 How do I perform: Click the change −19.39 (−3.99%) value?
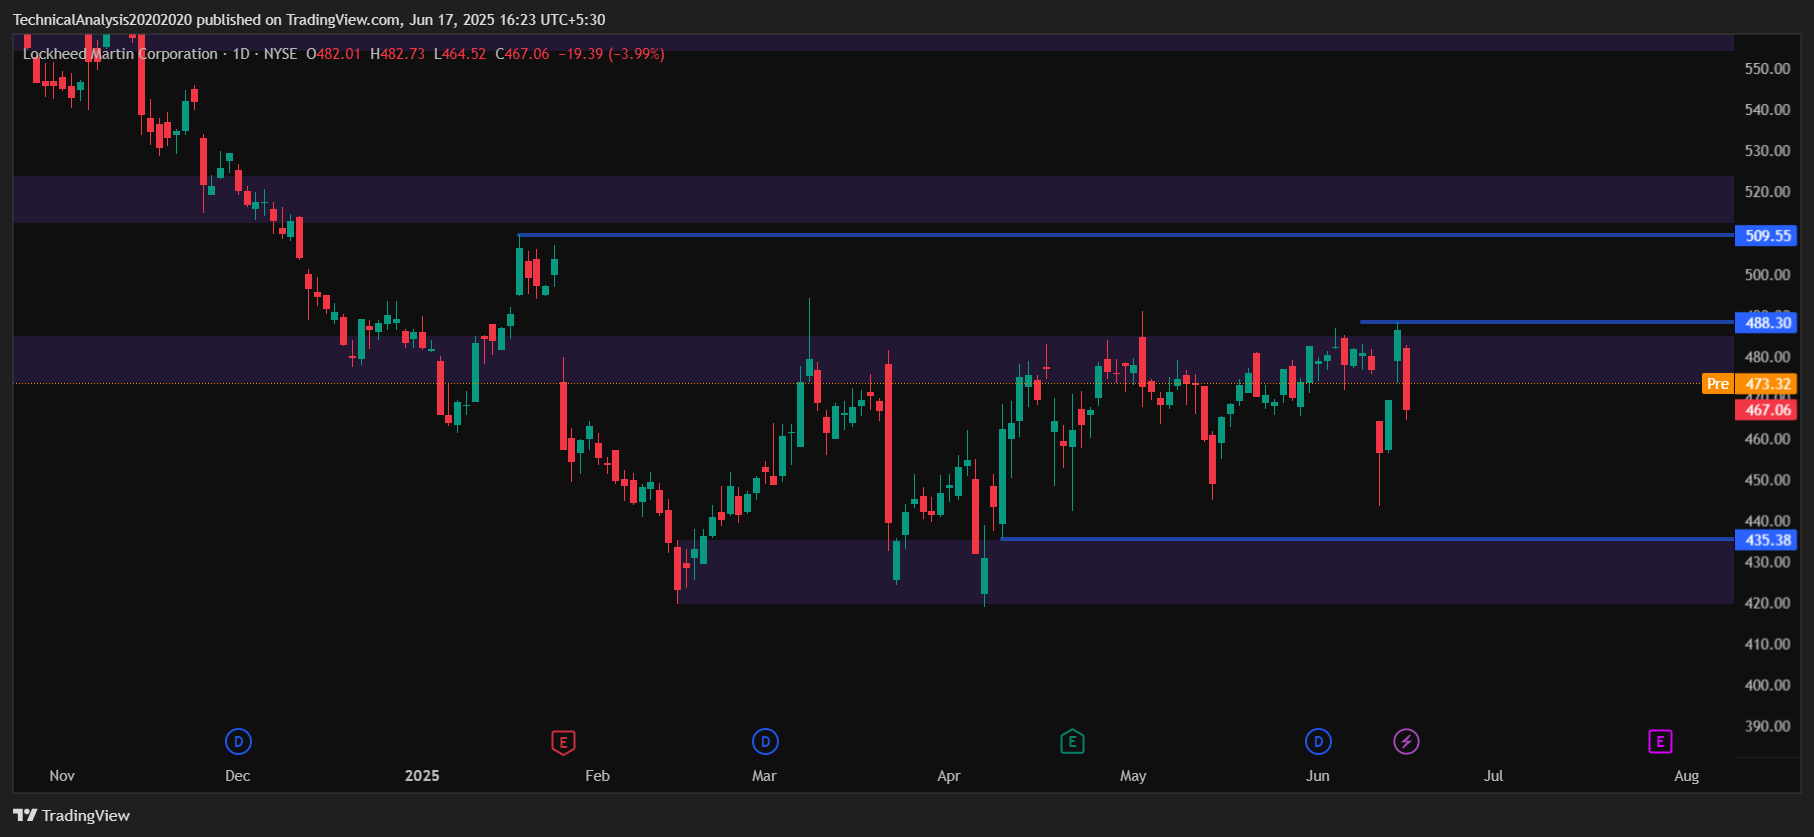pyautogui.click(x=611, y=54)
